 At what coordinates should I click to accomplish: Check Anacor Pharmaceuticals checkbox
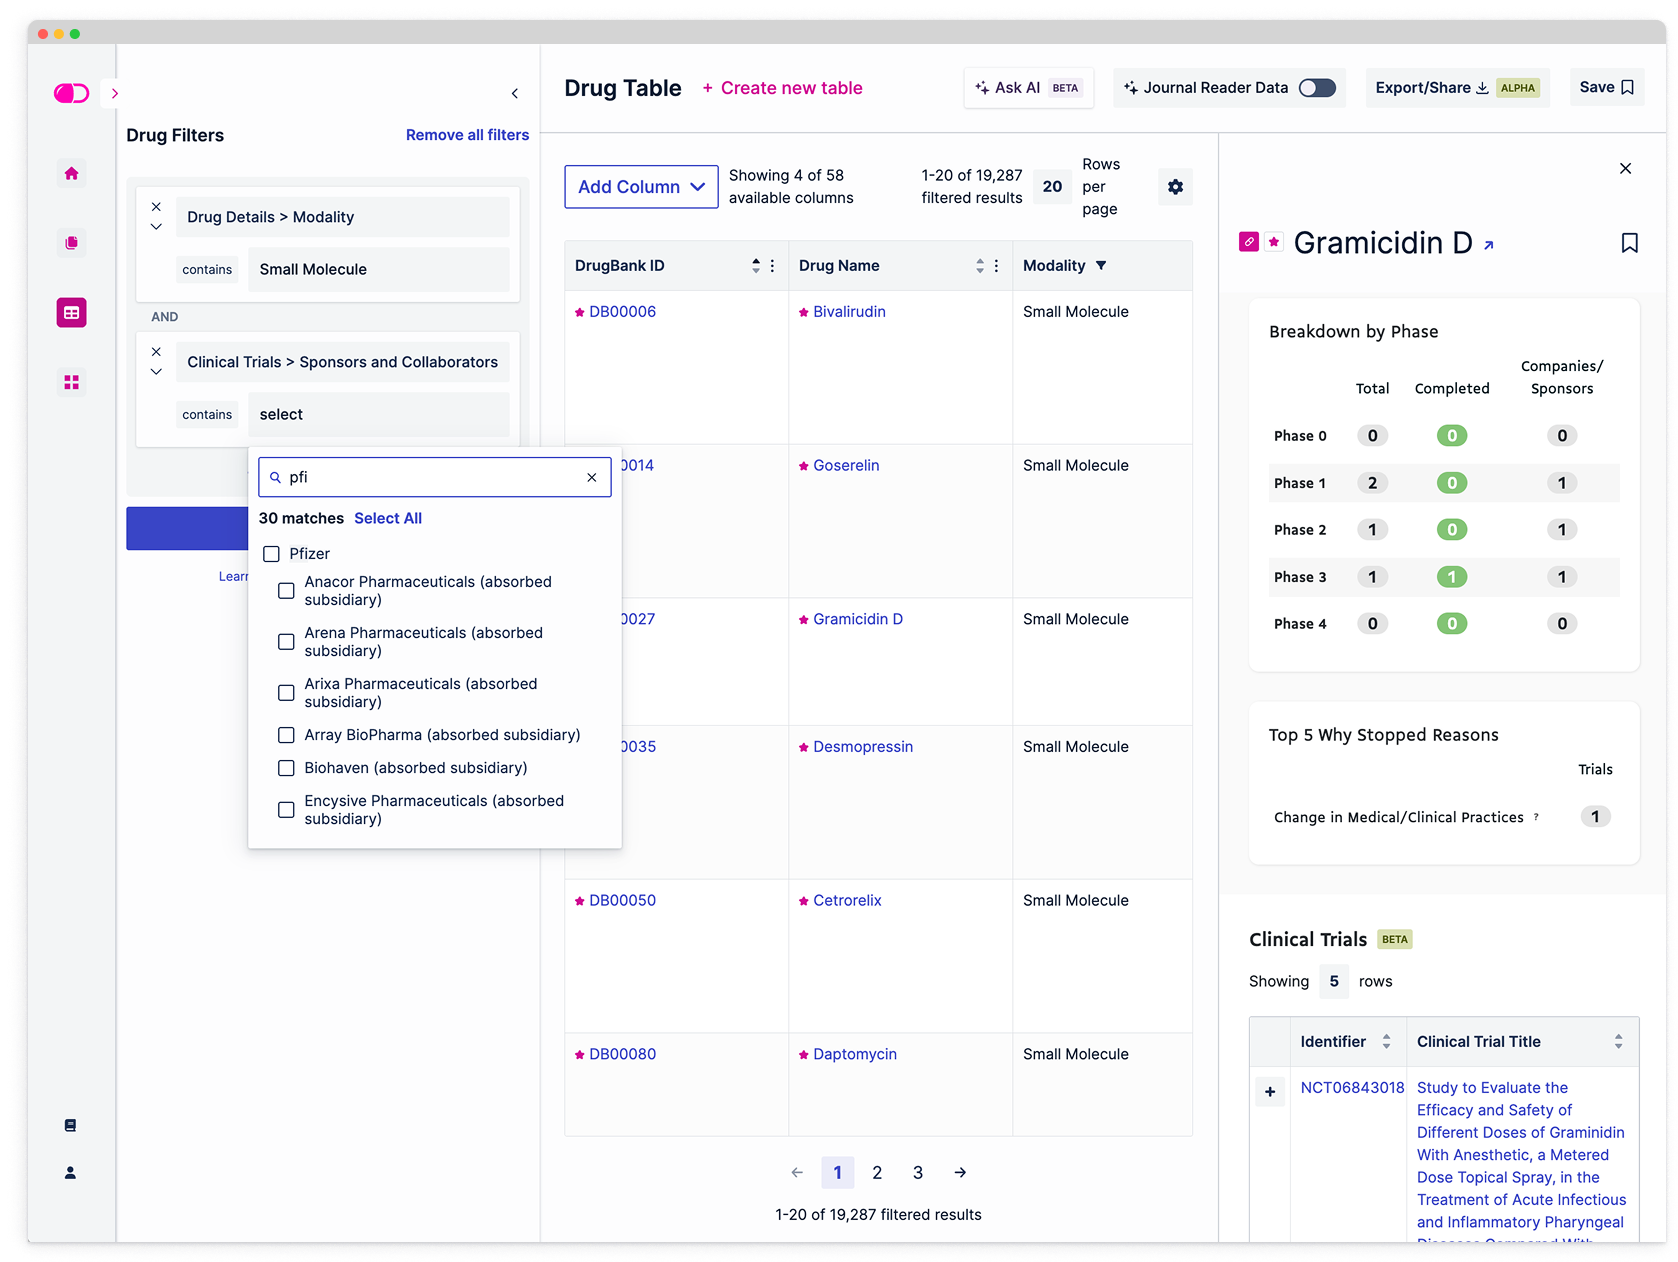click(286, 591)
